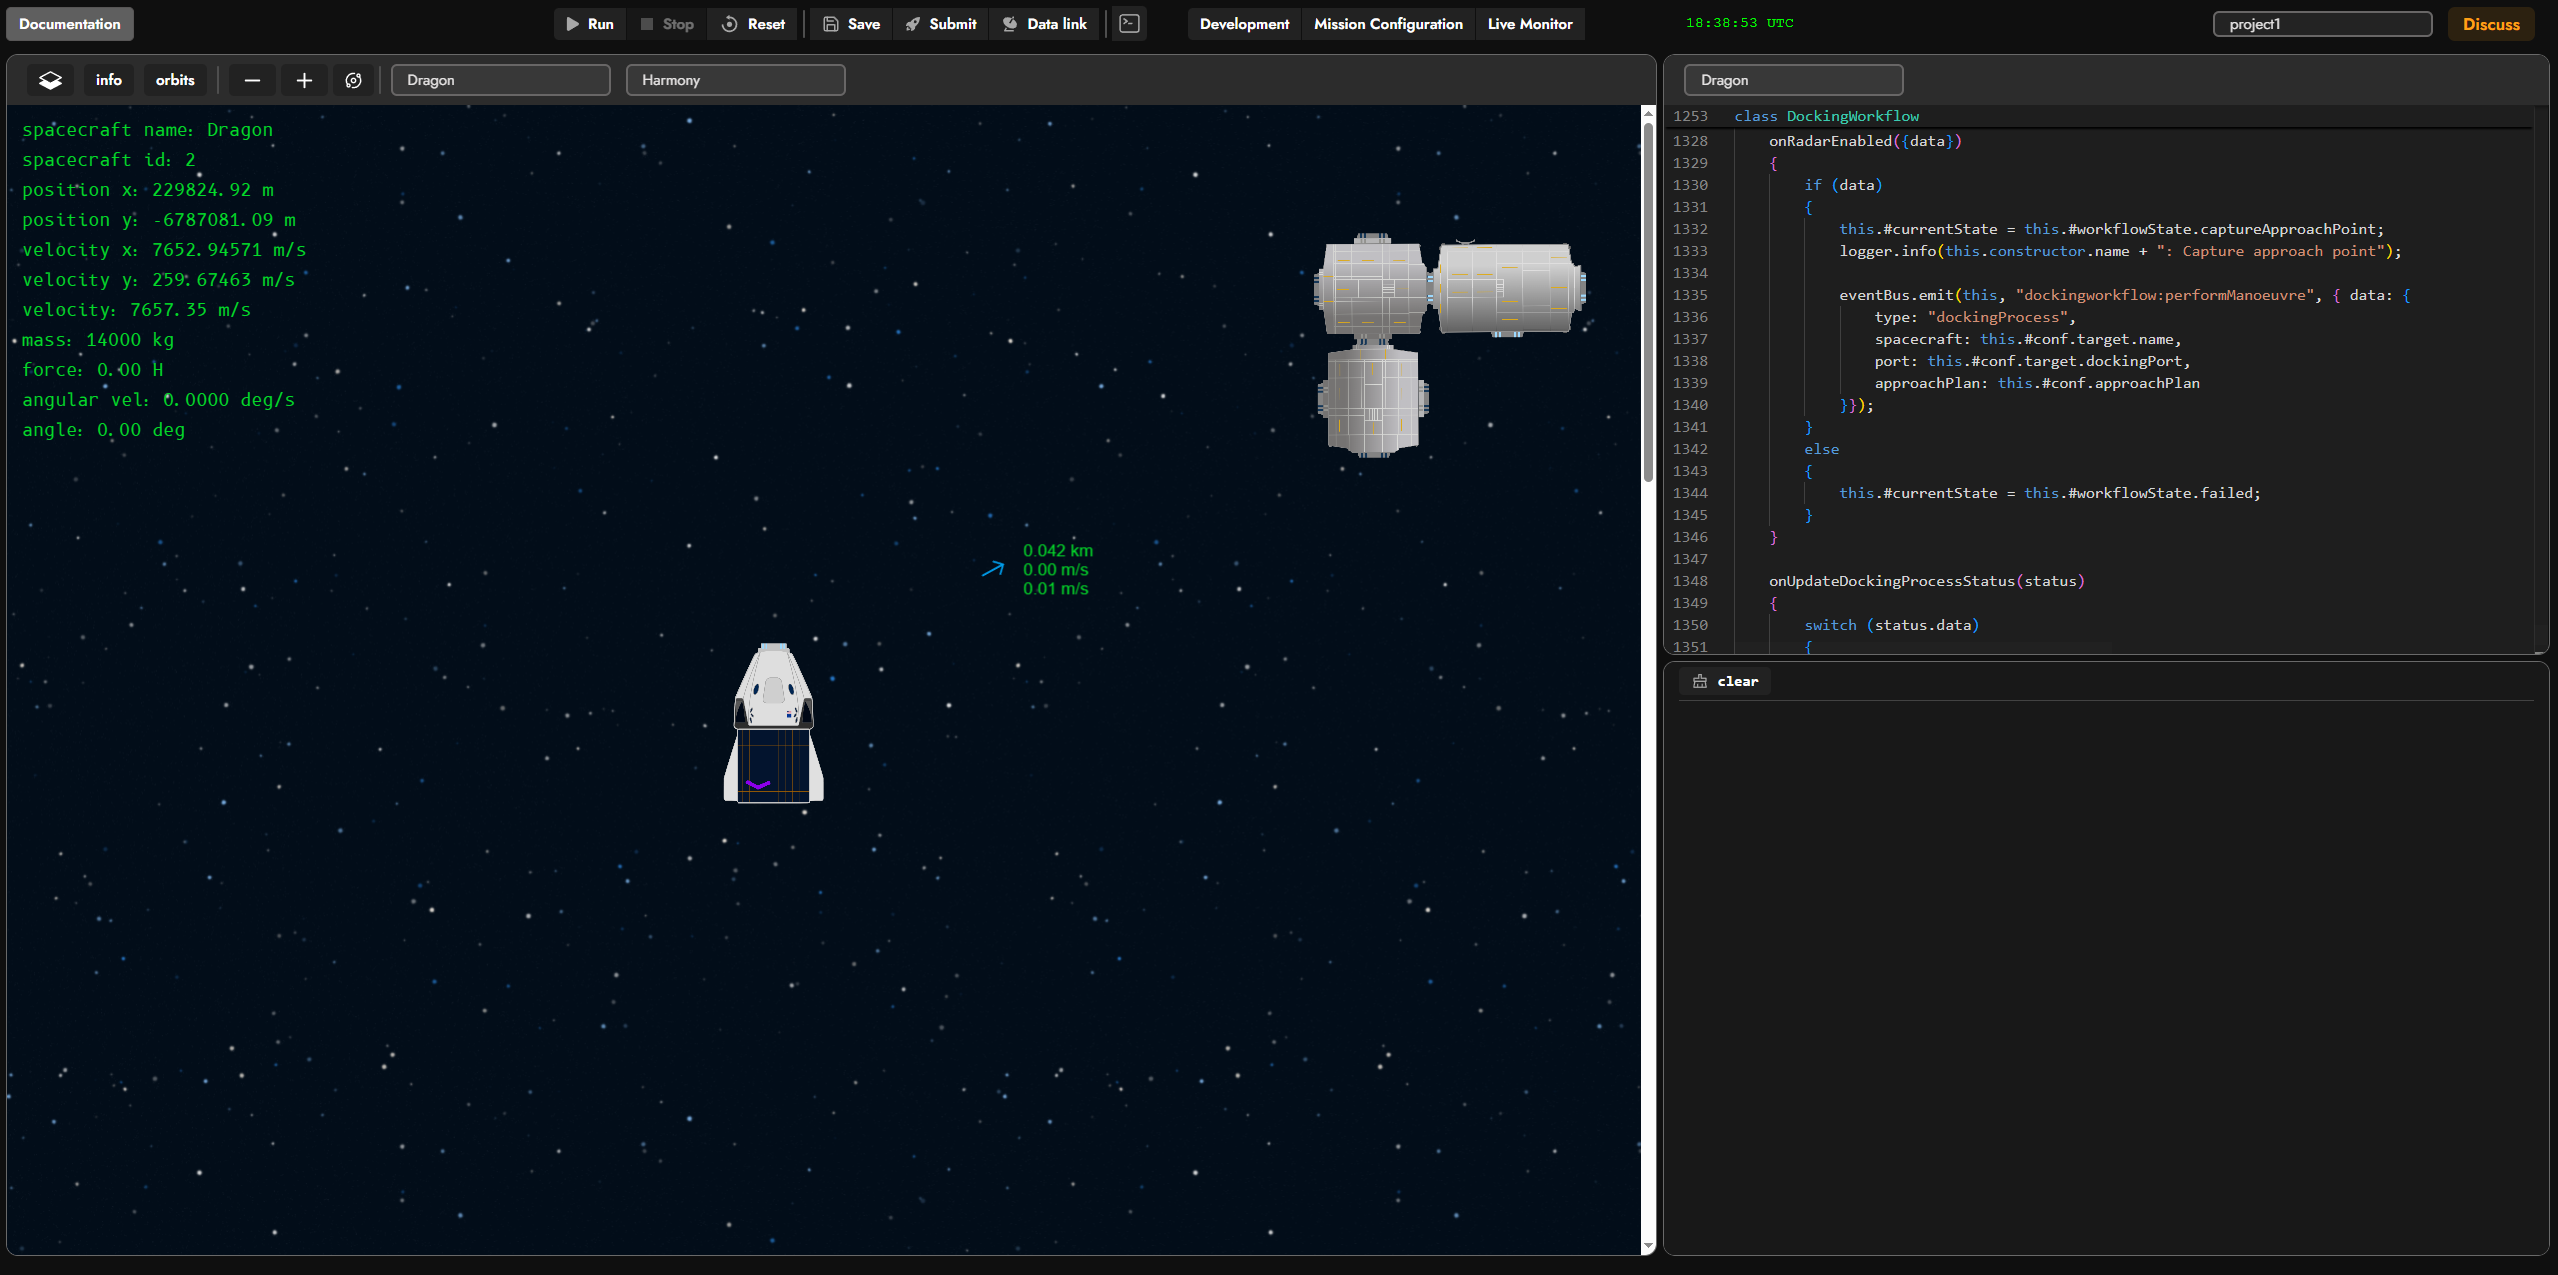
Task: Zoom in with the plus button
Action: point(304,80)
